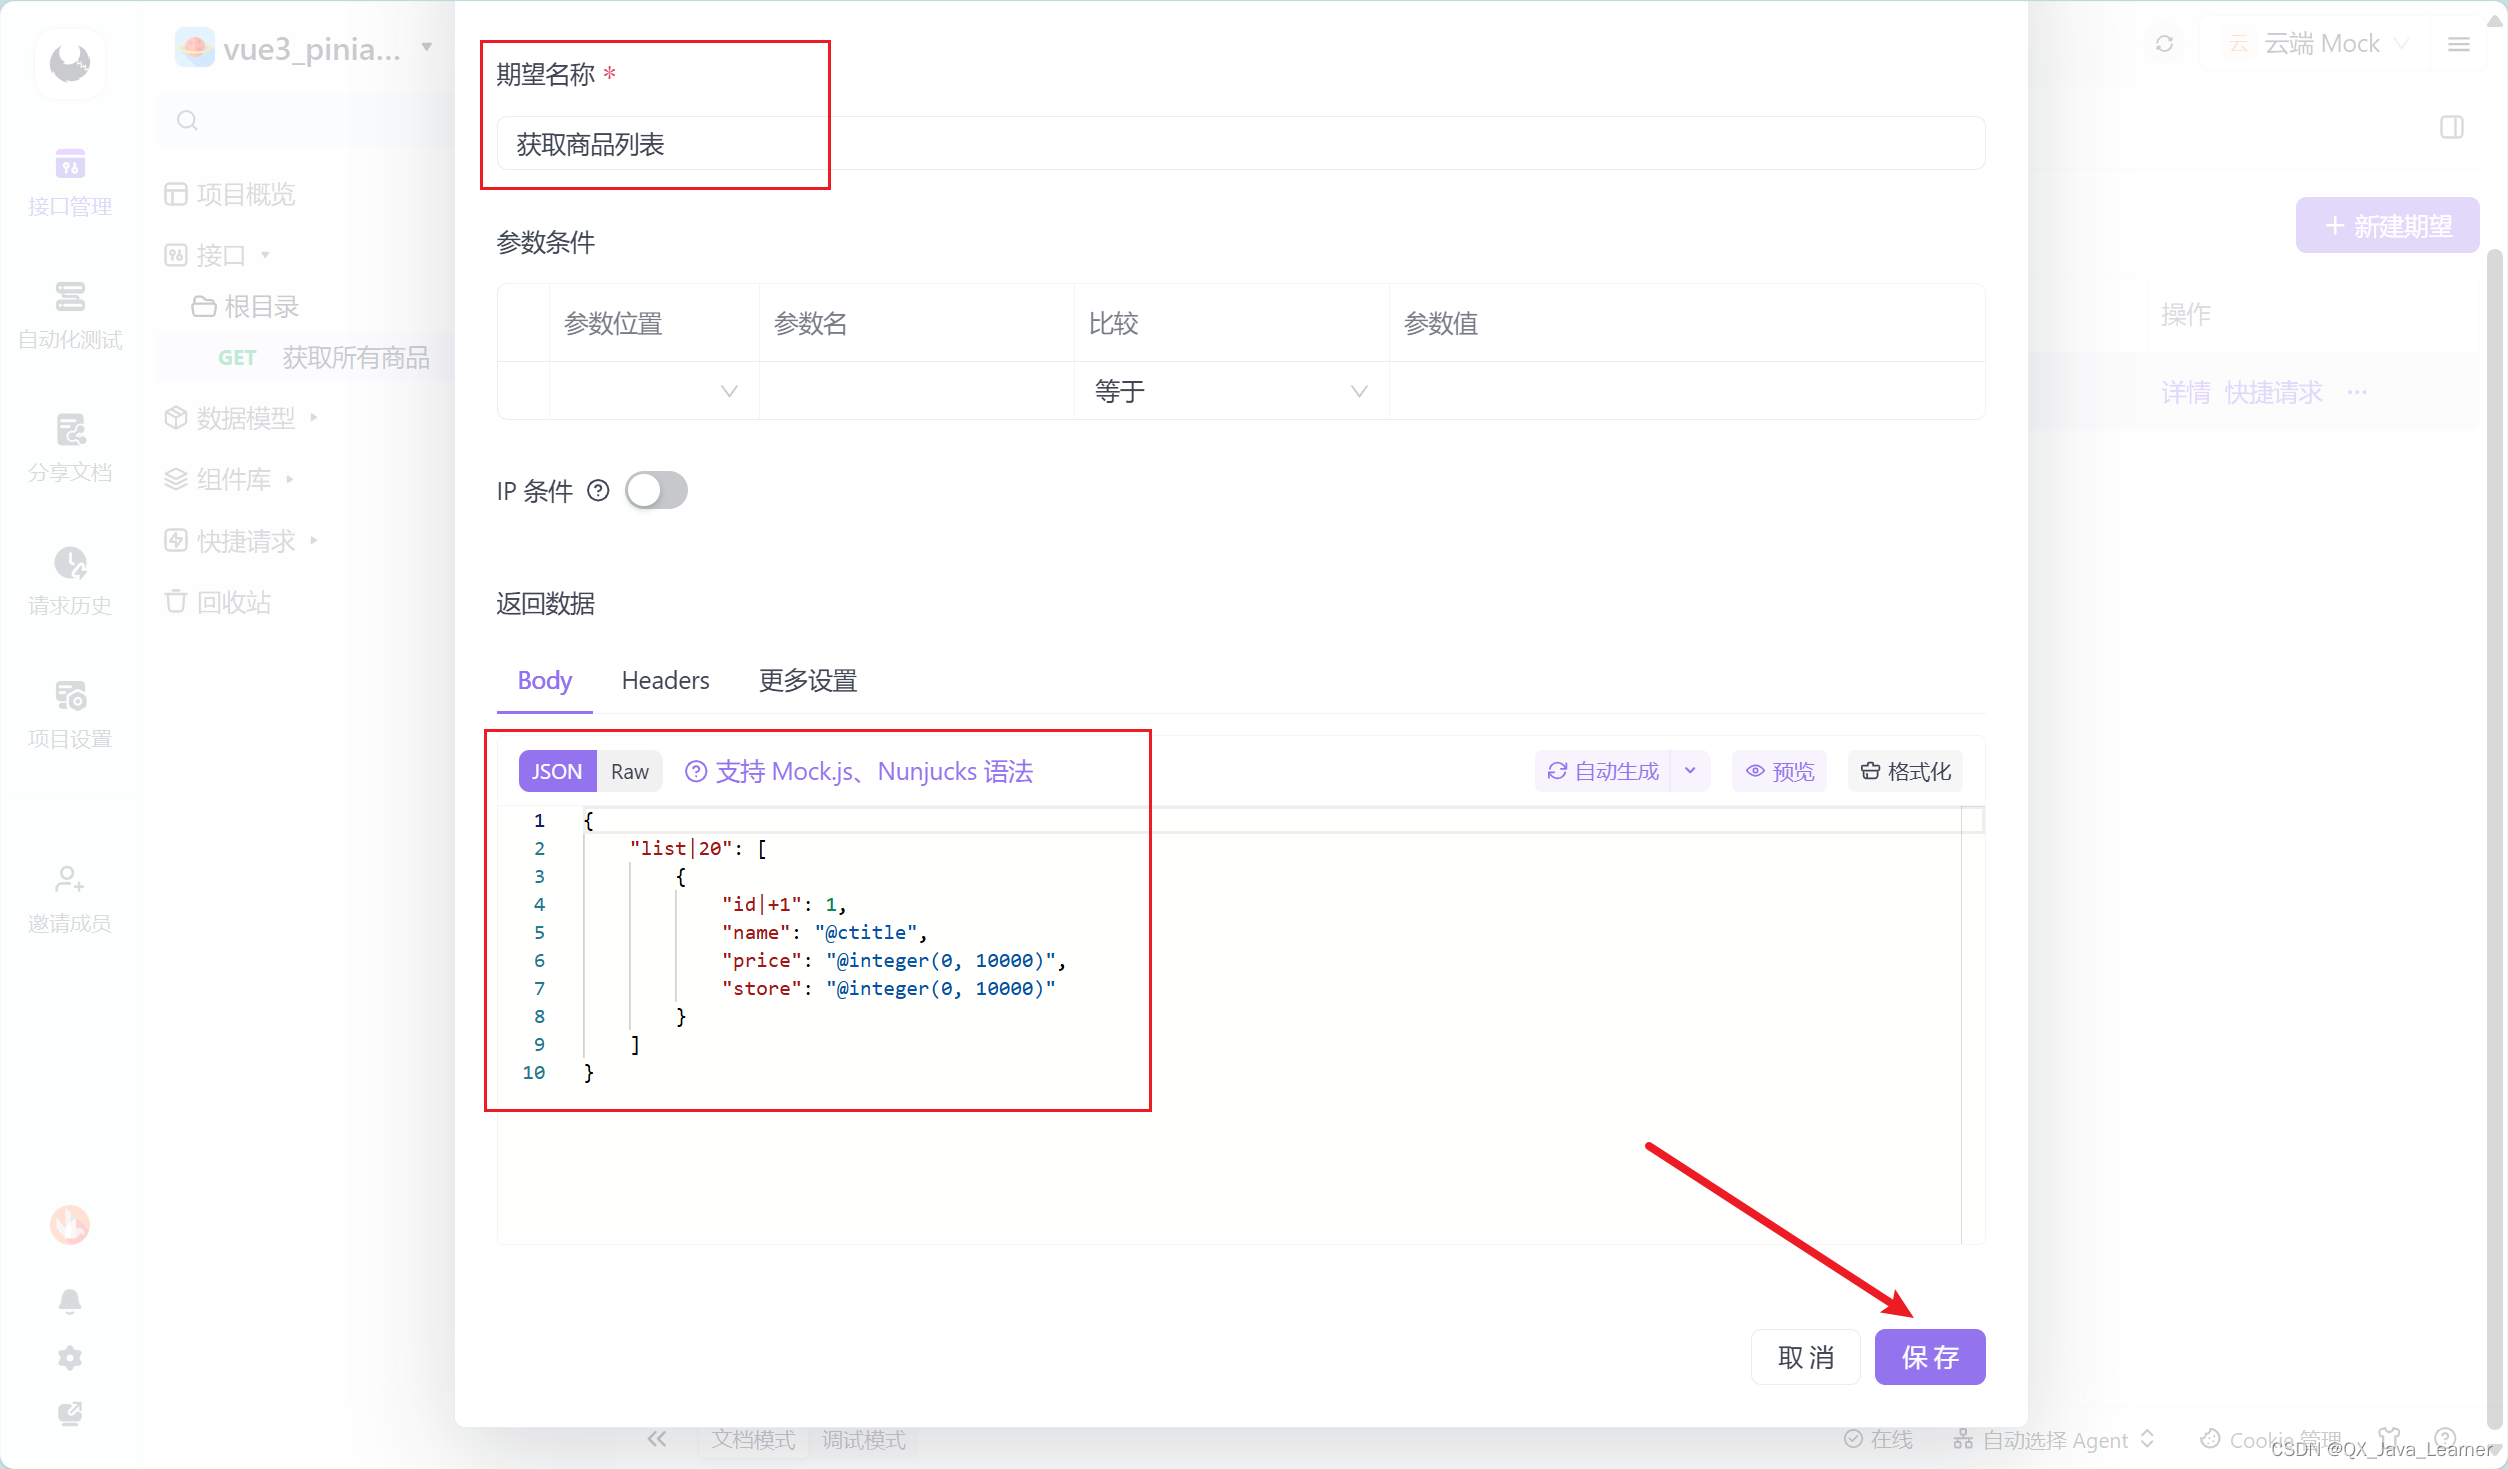
Task: Switch to the 更多设置 tab
Action: pos(807,680)
